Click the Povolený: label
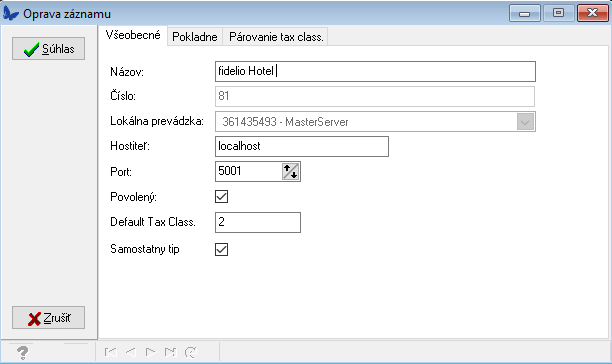612x364 pixels. 133,197
